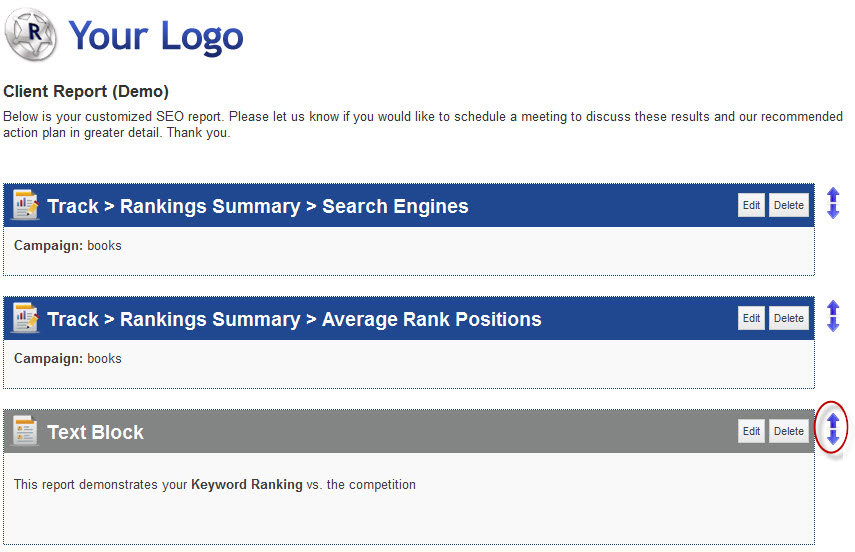
Task: Click the "Your Logo" title text
Action: 156,37
